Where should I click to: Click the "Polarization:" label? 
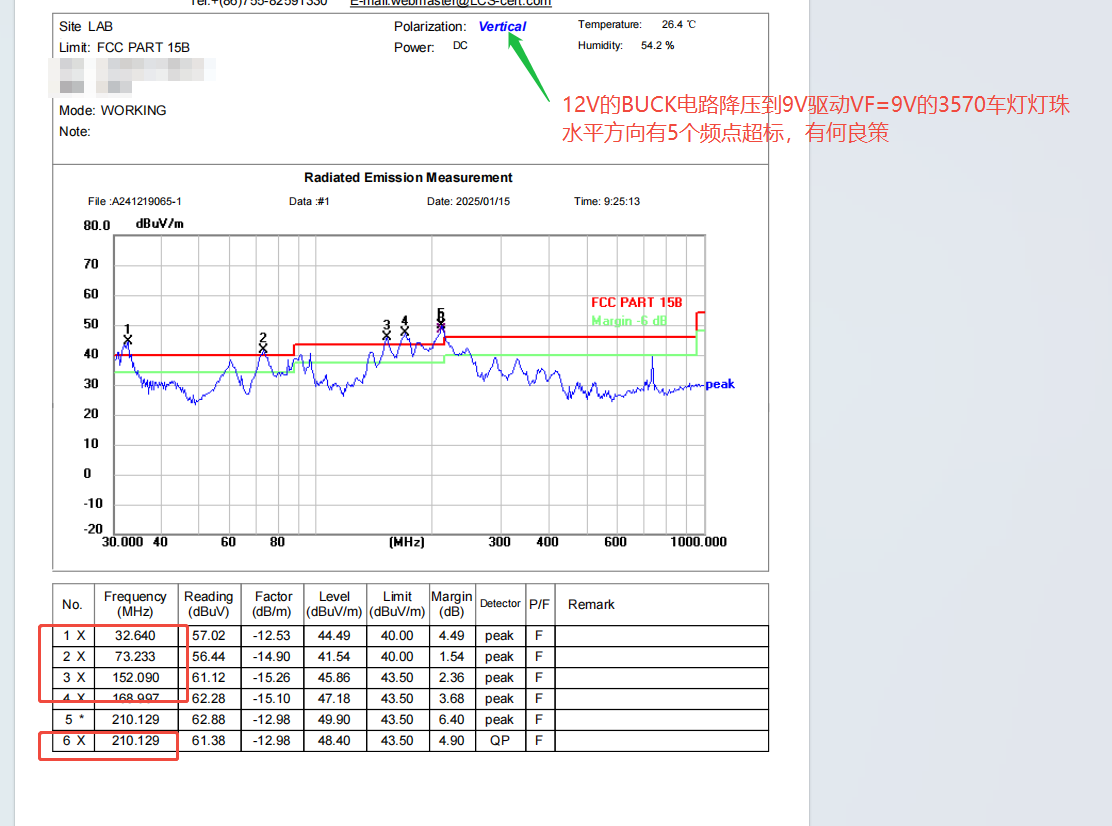pyautogui.click(x=430, y=26)
